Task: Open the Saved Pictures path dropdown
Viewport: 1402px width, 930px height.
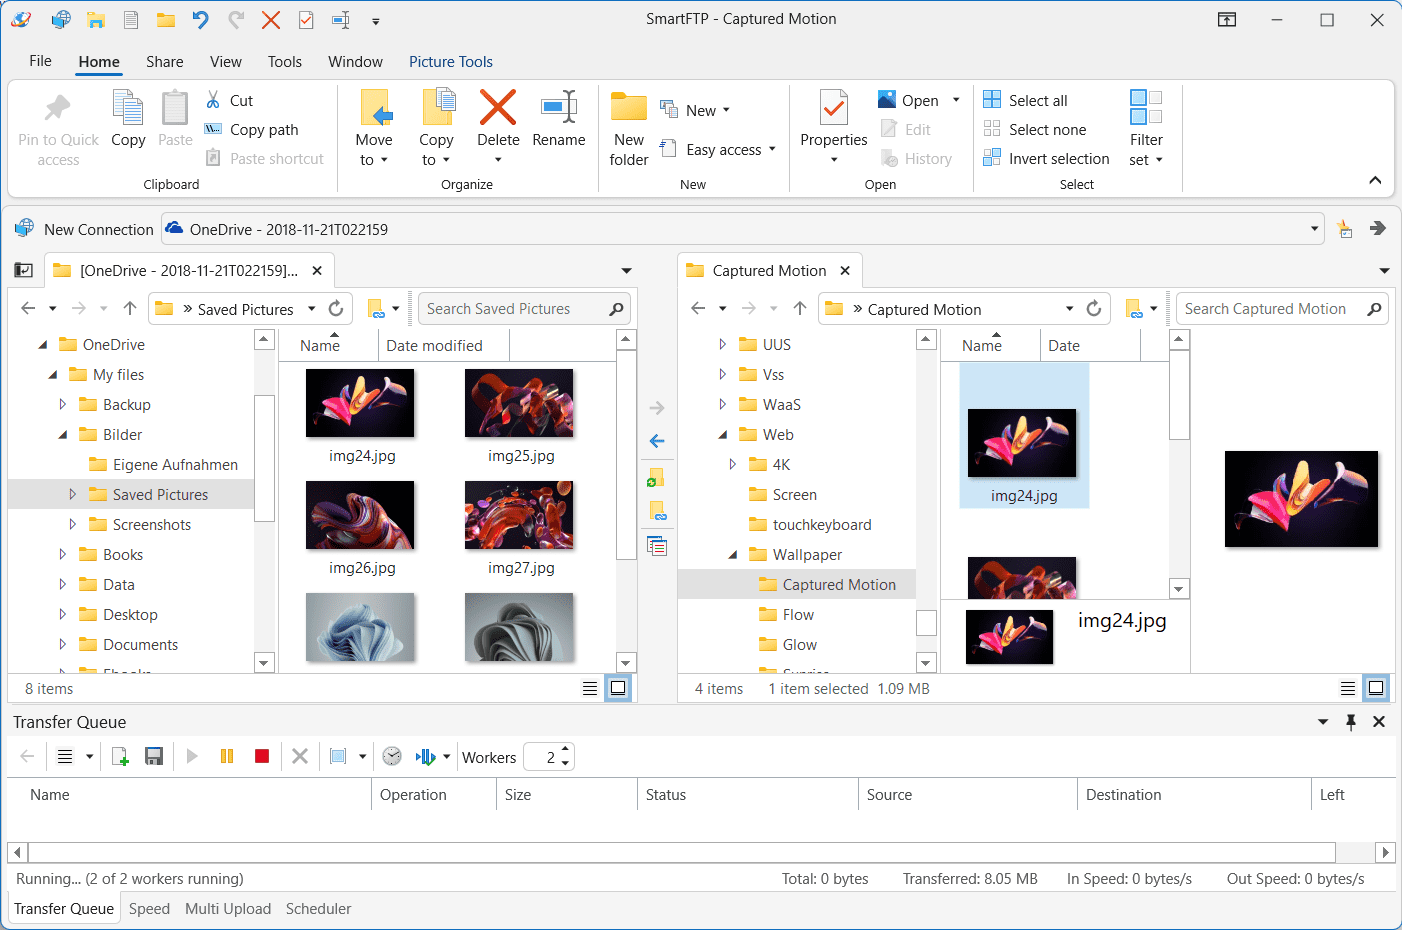Action: click(312, 309)
